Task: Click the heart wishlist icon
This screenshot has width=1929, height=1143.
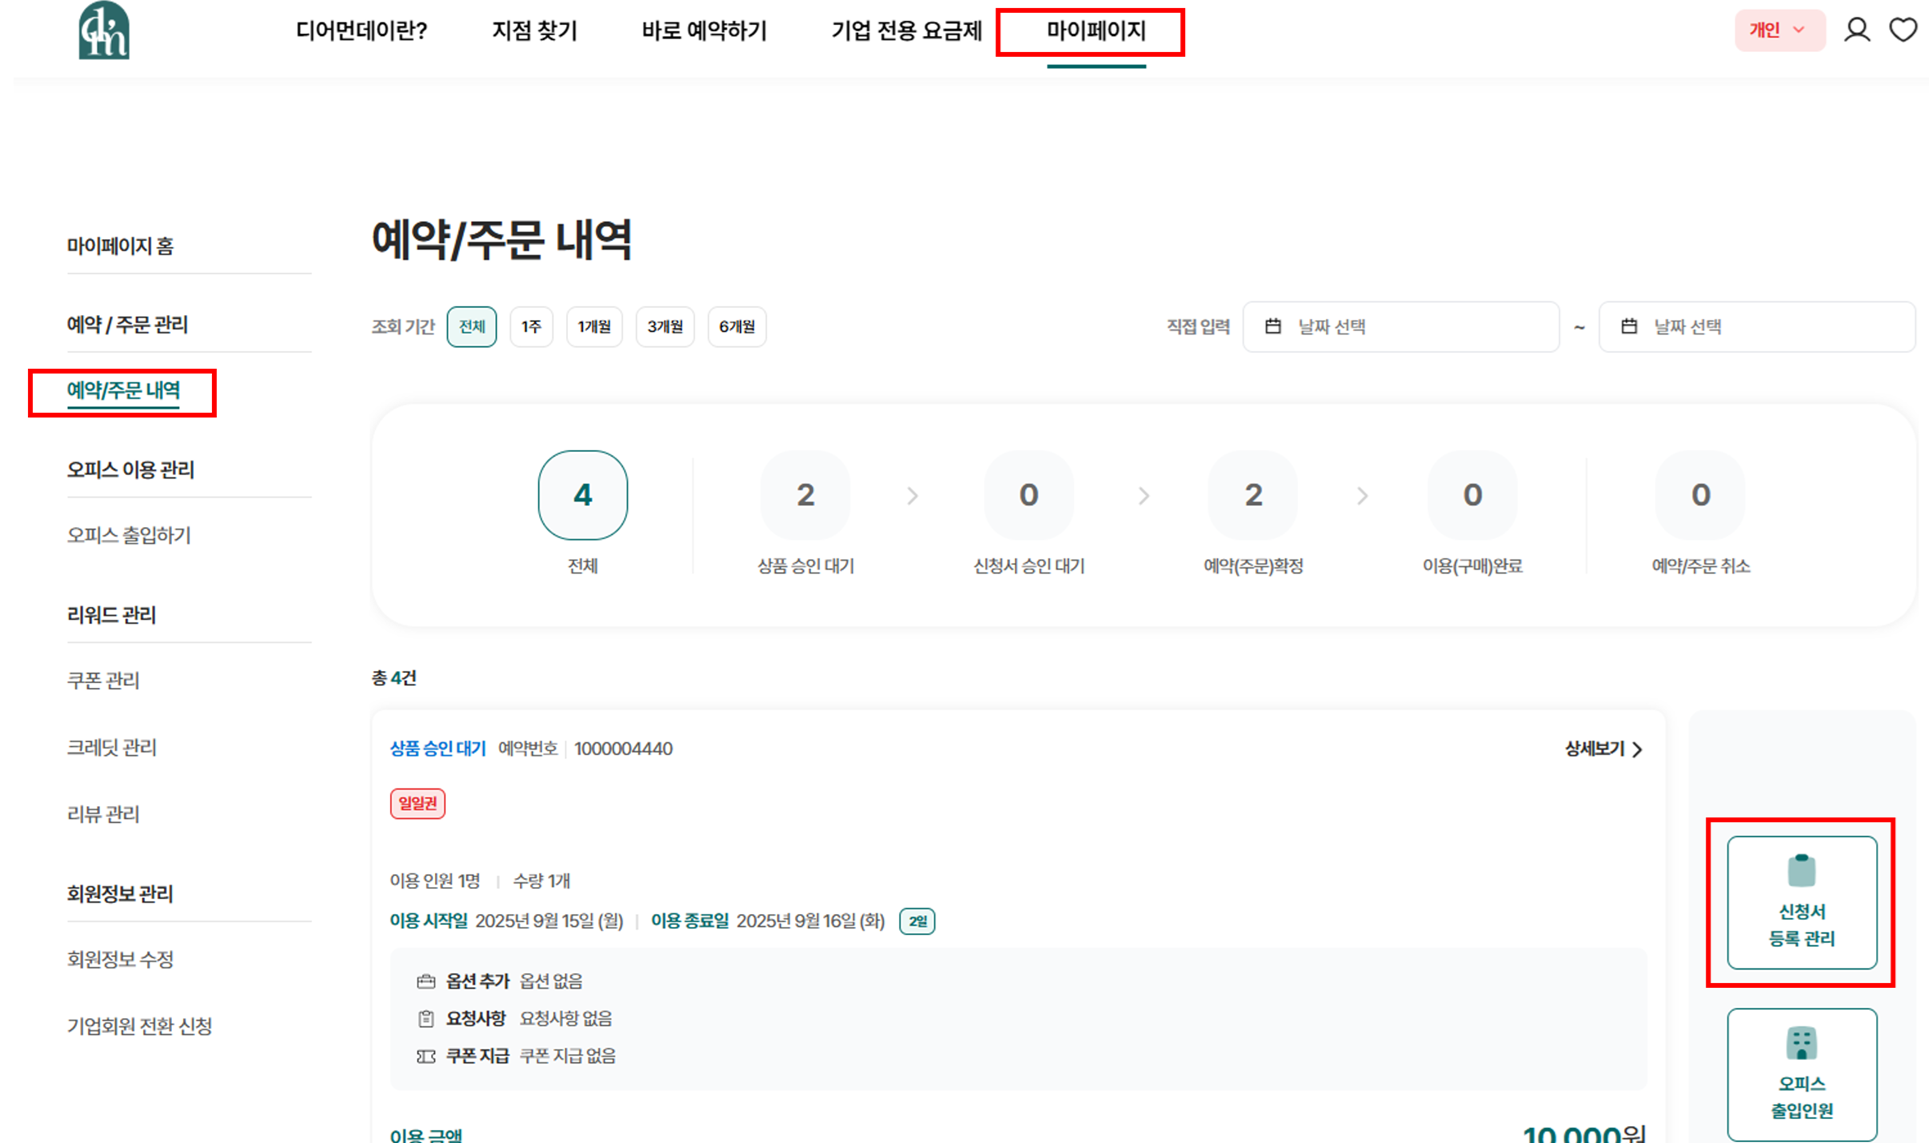Action: 1903,30
